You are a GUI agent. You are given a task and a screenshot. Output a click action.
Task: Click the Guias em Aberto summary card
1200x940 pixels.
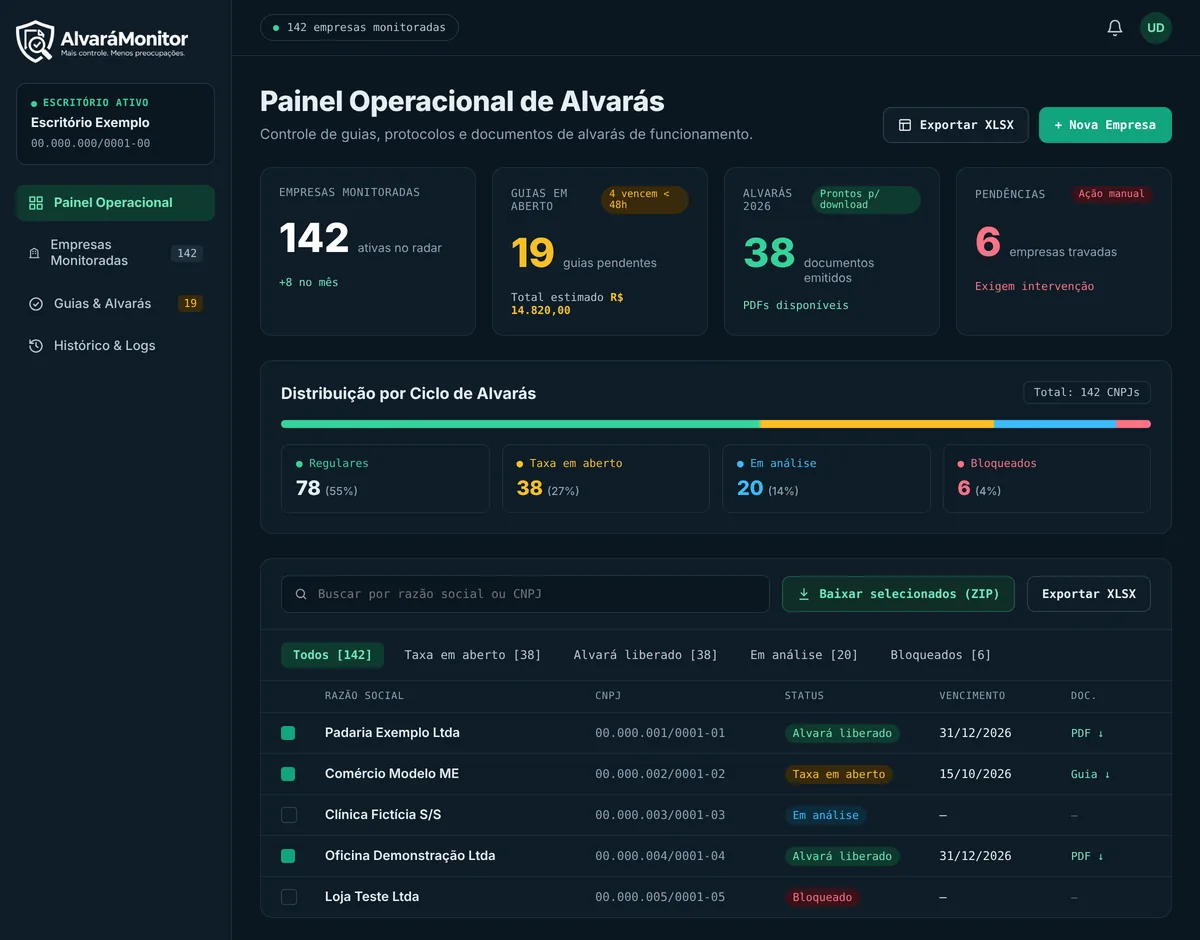coord(600,251)
